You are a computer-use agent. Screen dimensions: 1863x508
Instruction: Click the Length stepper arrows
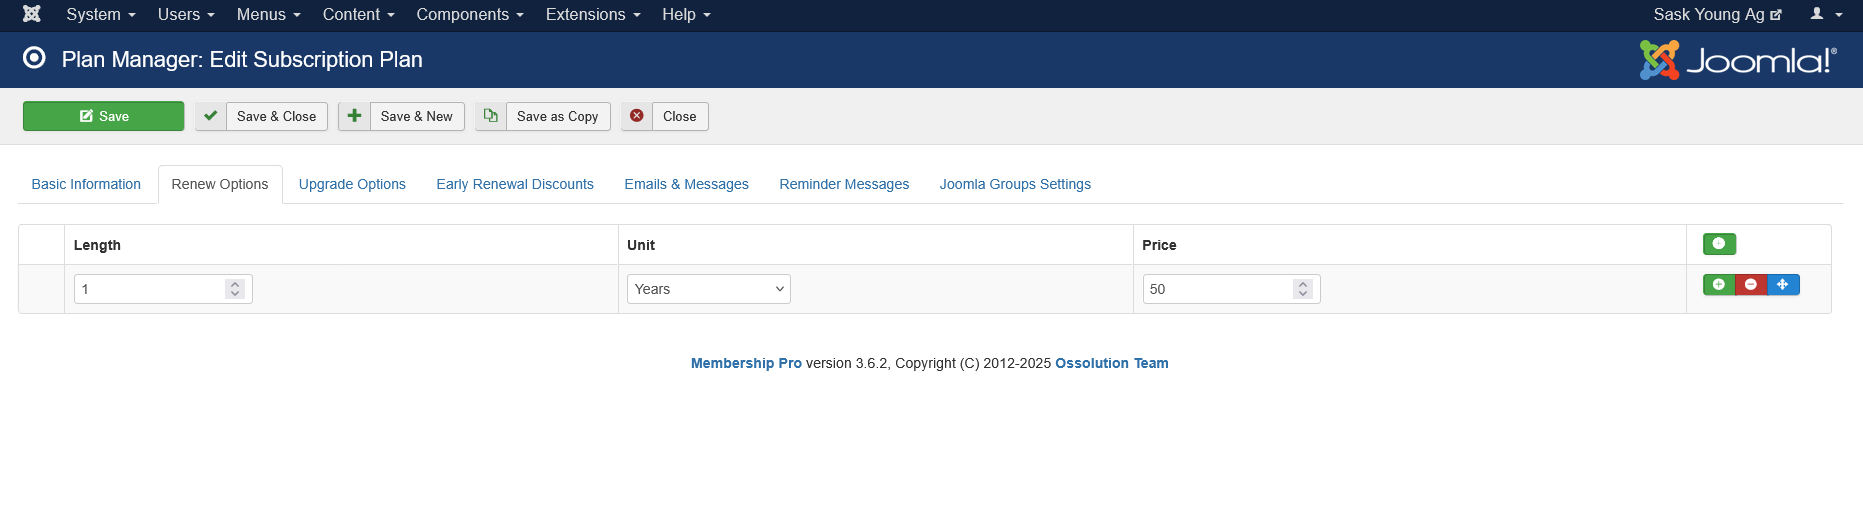(235, 289)
